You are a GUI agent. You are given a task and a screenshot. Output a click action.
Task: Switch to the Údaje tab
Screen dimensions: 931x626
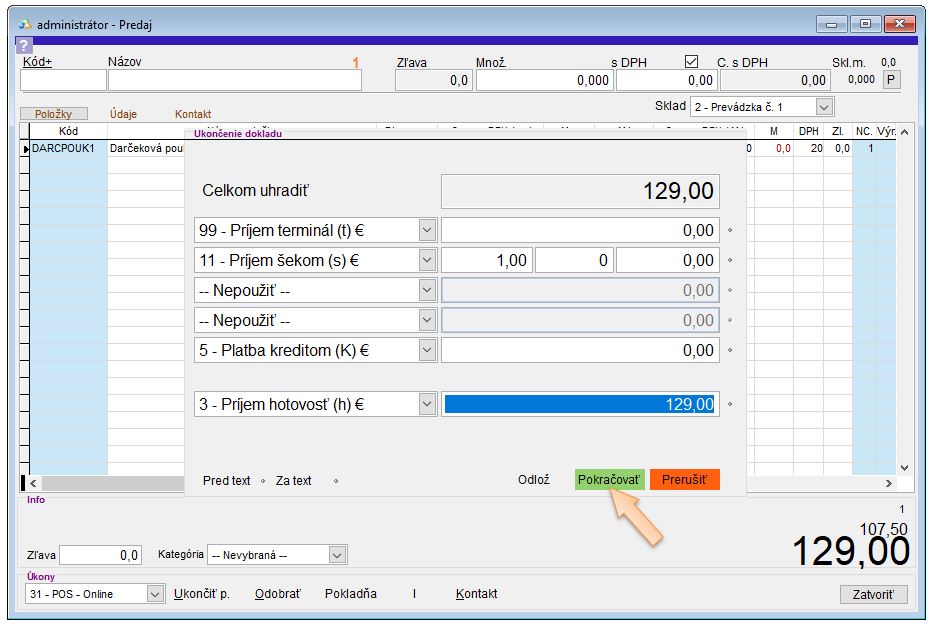124,114
